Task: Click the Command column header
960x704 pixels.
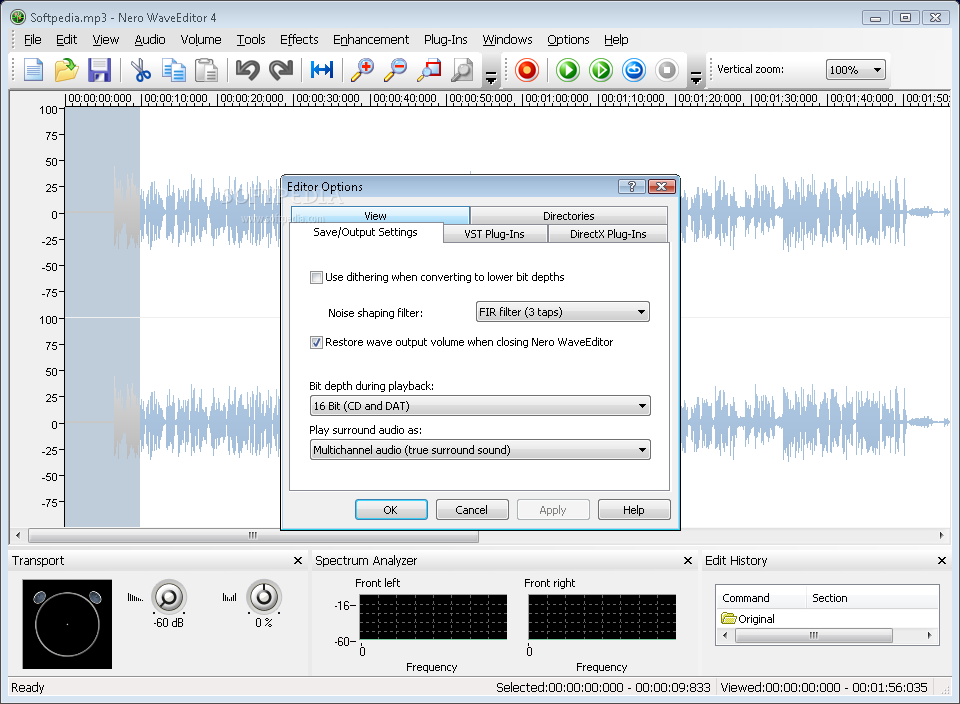Action: coord(761,598)
